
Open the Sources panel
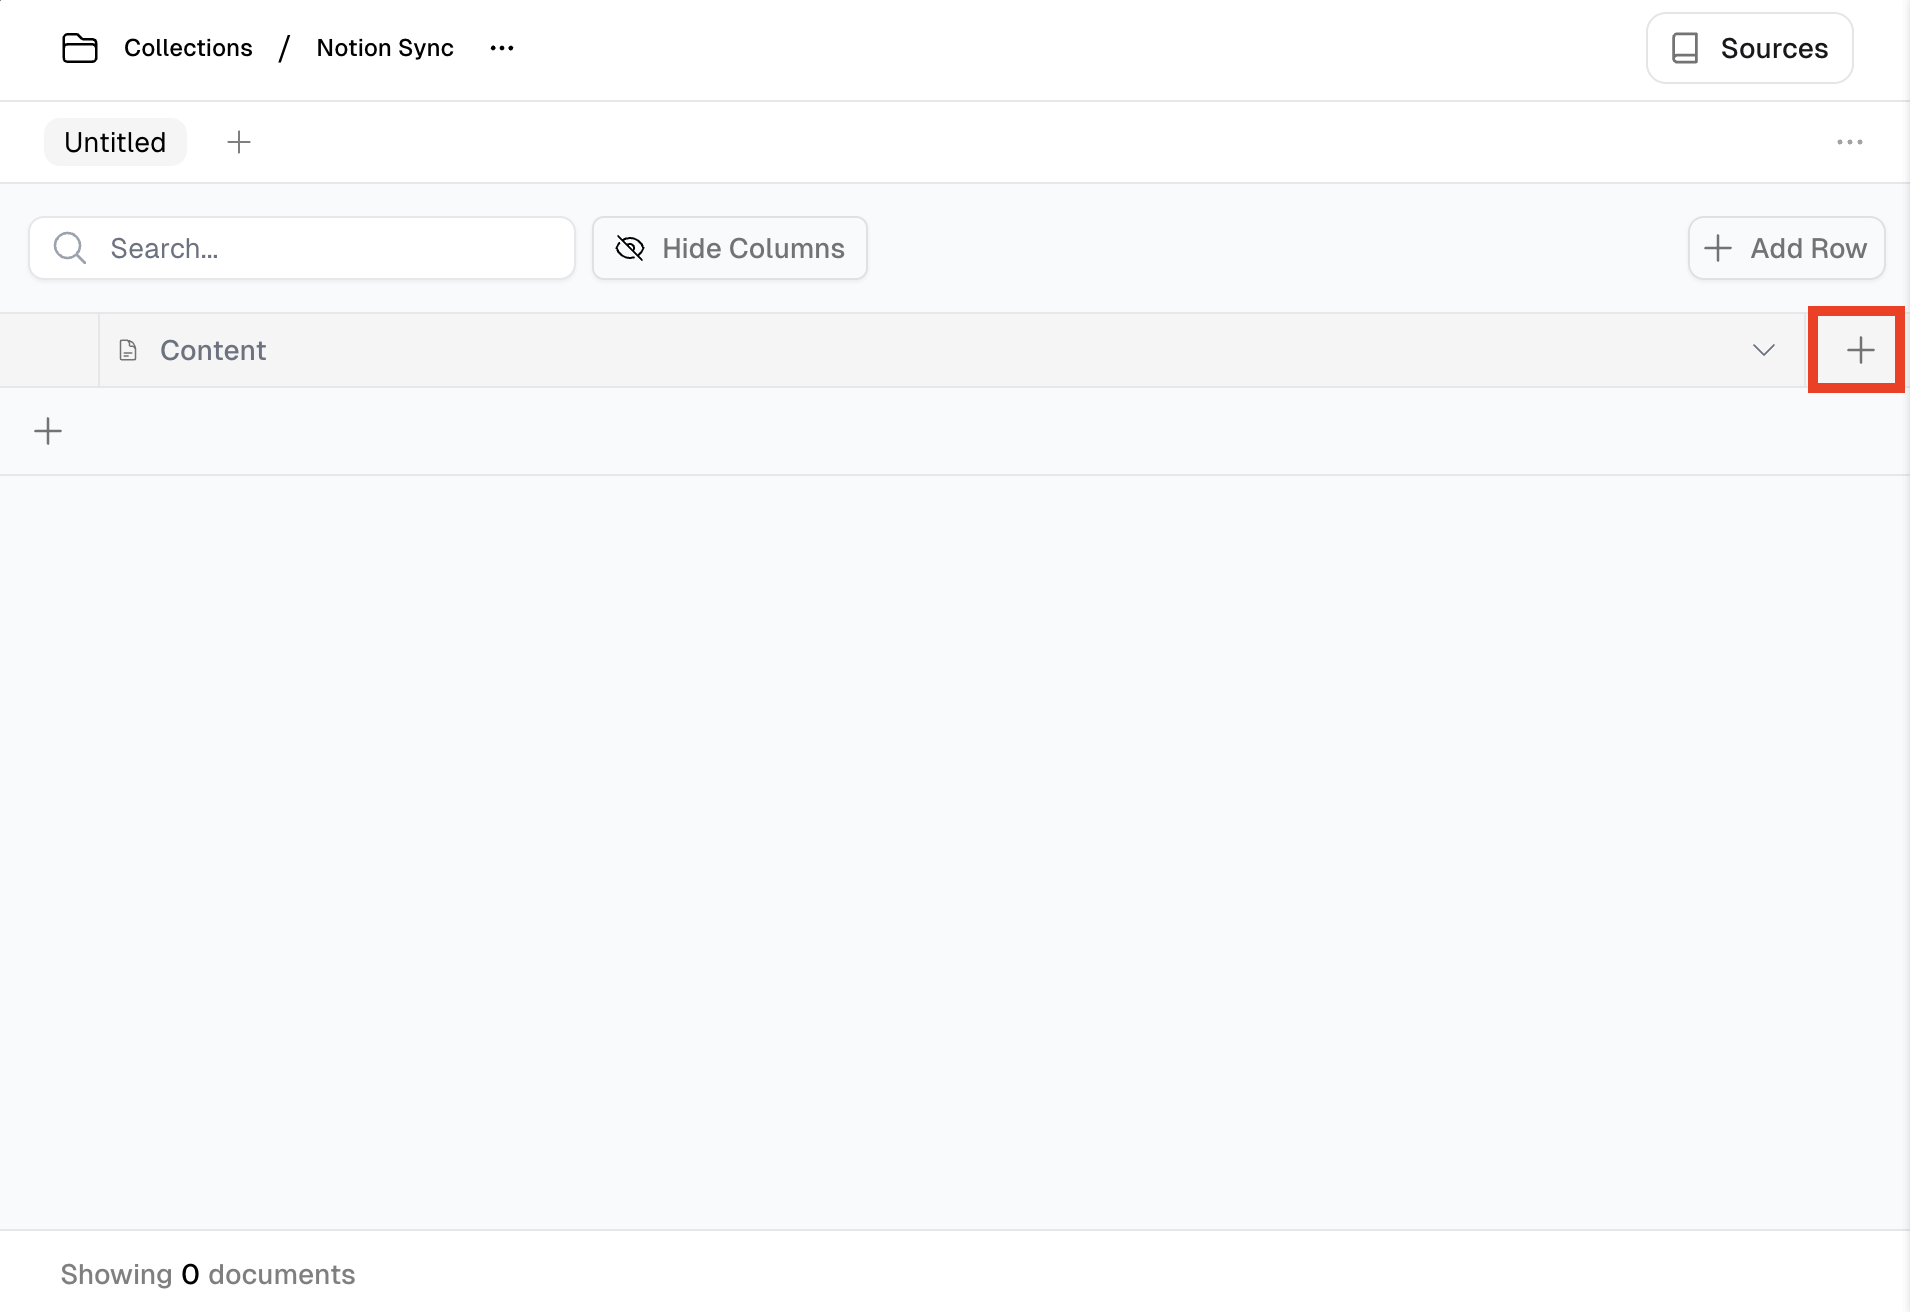pyautogui.click(x=1749, y=48)
